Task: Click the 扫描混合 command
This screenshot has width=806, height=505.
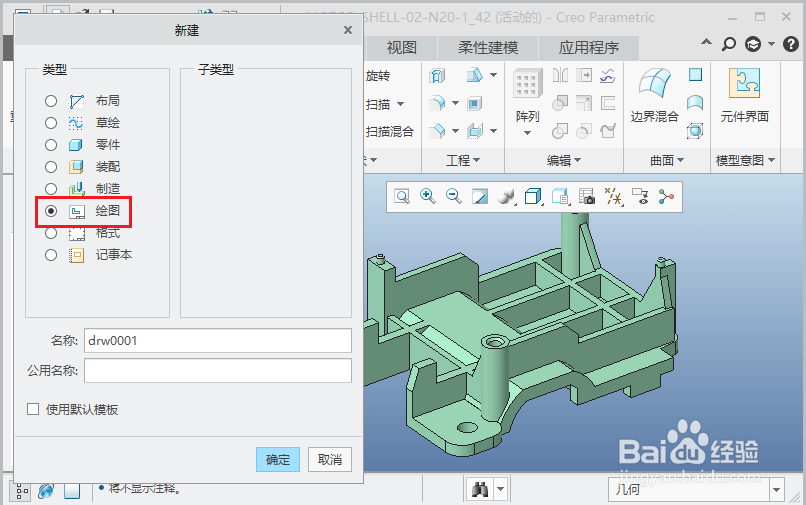Action: [390, 132]
